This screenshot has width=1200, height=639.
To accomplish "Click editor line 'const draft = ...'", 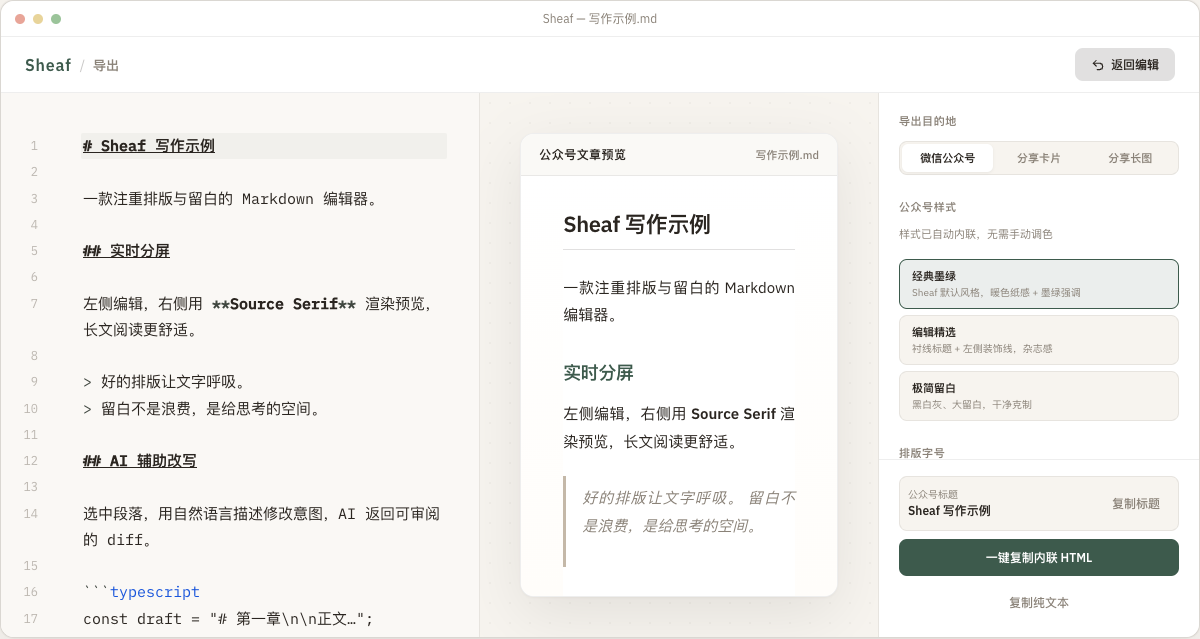I will (x=228, y=619).
